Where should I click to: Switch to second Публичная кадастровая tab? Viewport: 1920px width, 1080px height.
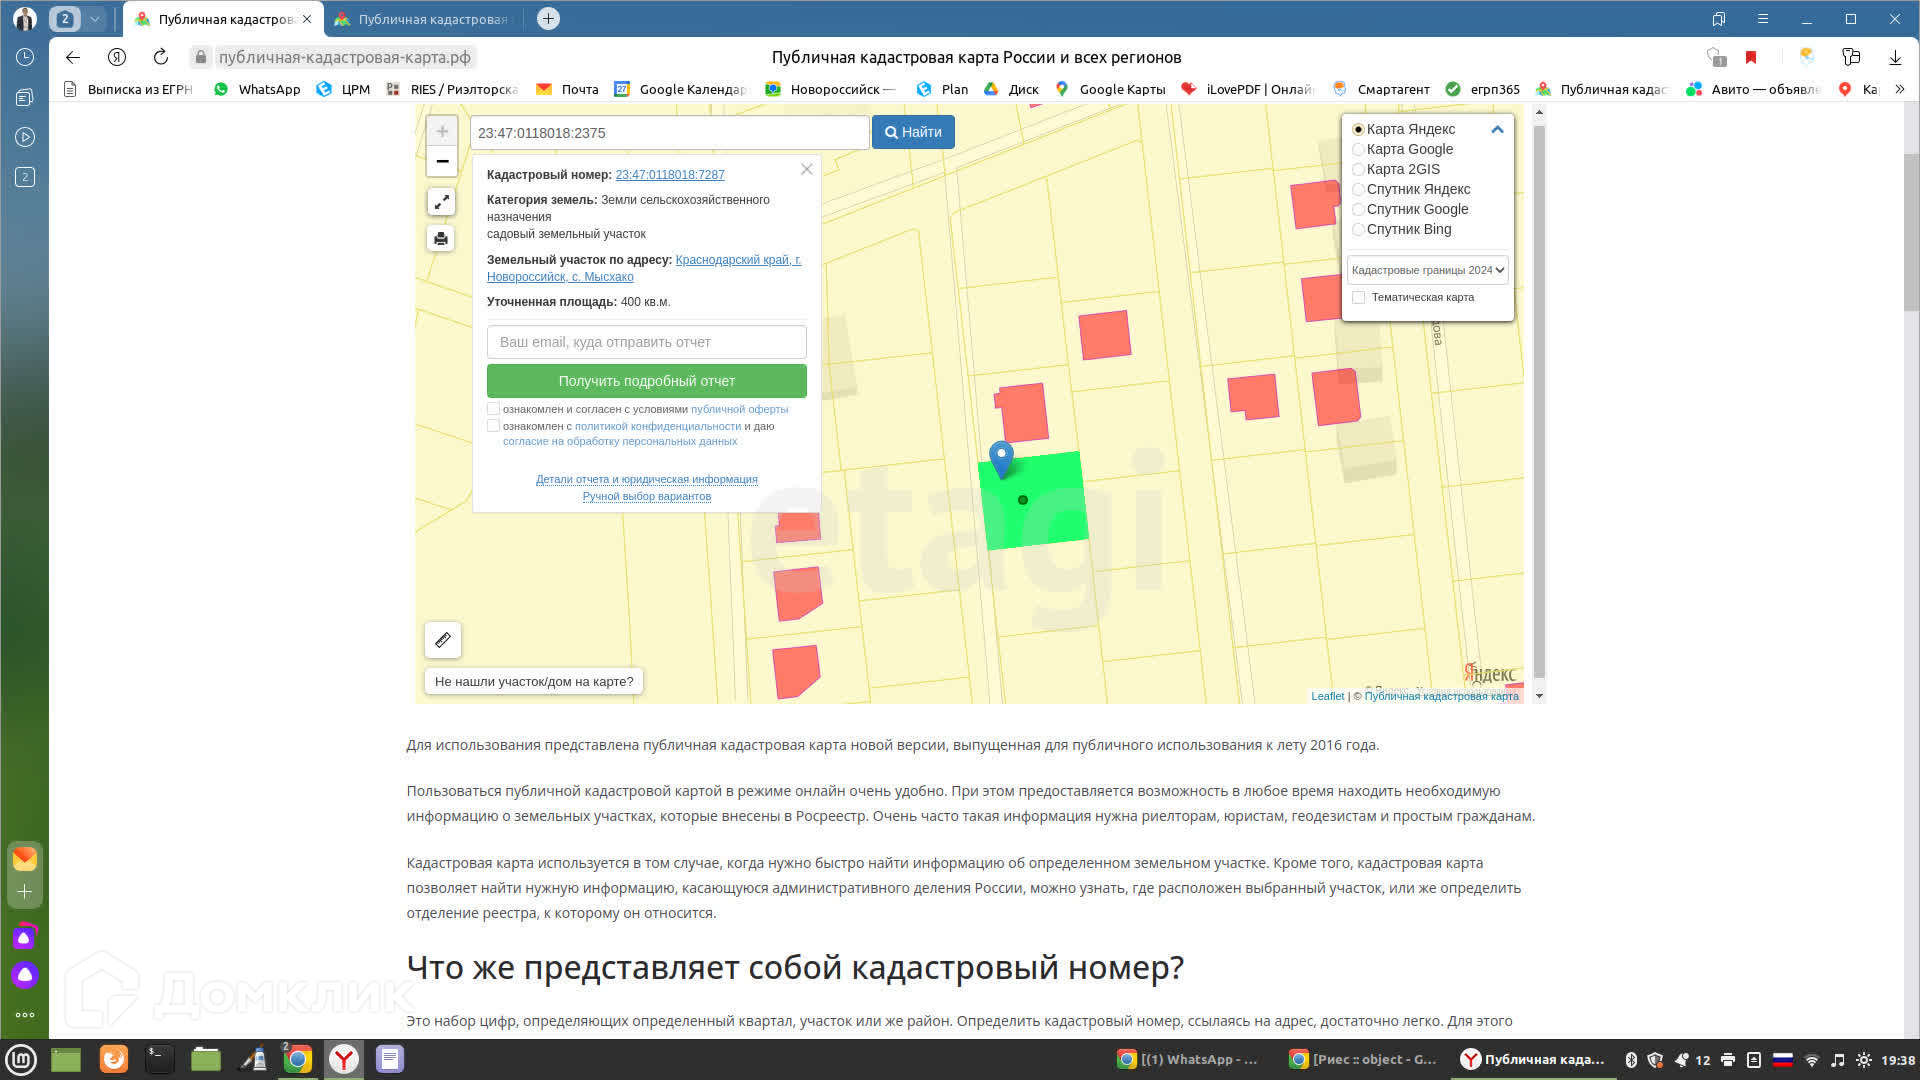tap(424, 19)
